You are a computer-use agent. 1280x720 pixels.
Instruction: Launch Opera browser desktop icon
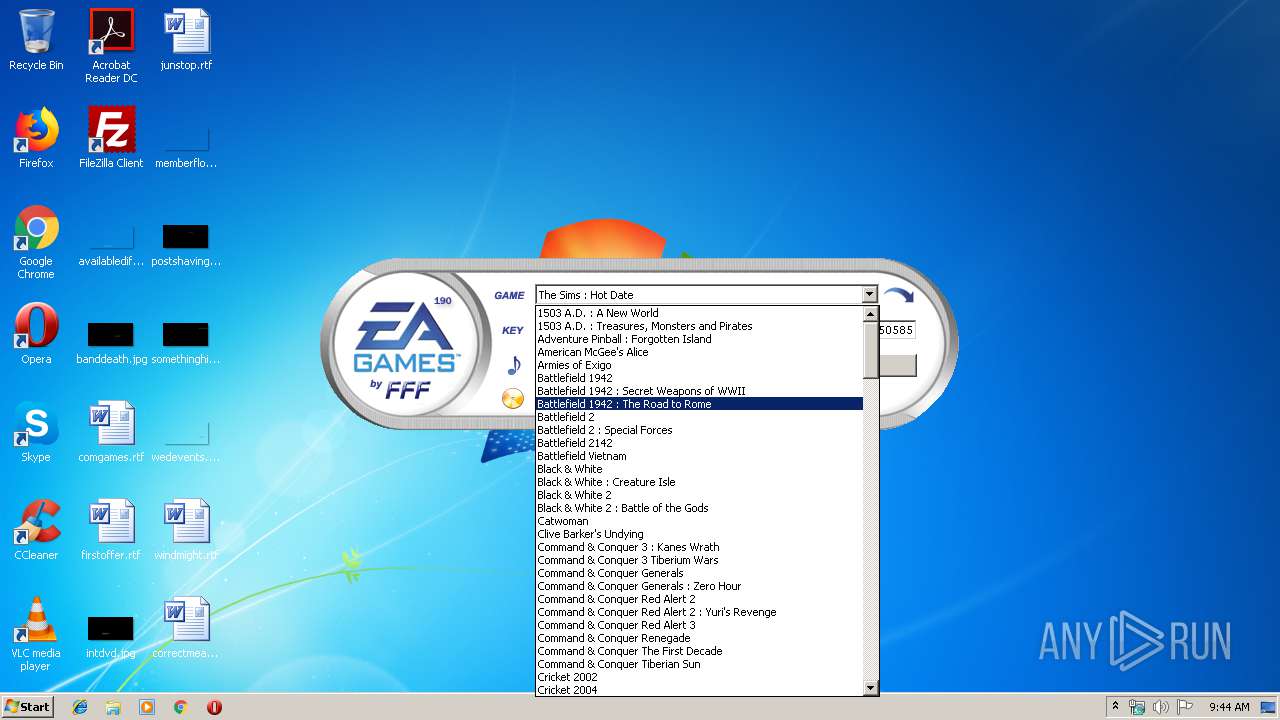(36, 335)
